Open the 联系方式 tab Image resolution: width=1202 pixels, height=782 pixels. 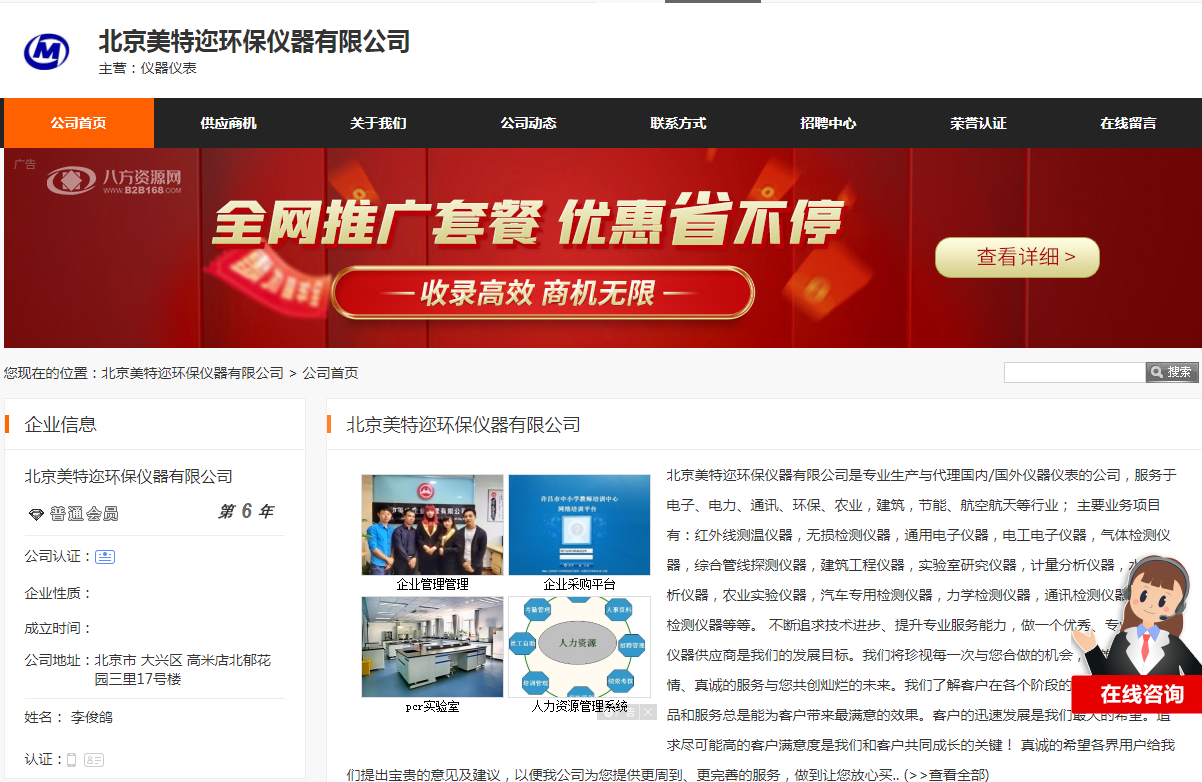[x=679, y=123]
